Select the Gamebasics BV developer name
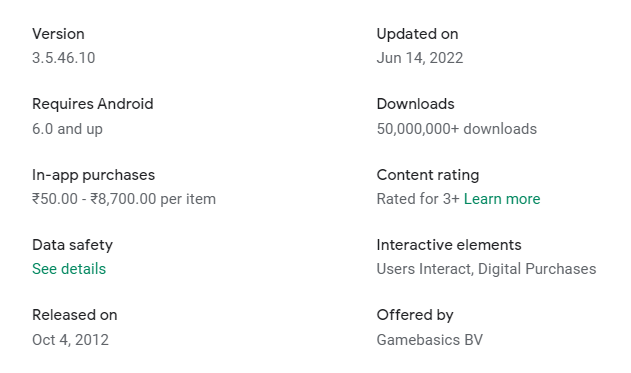631x373 pixels. (429, 340)
